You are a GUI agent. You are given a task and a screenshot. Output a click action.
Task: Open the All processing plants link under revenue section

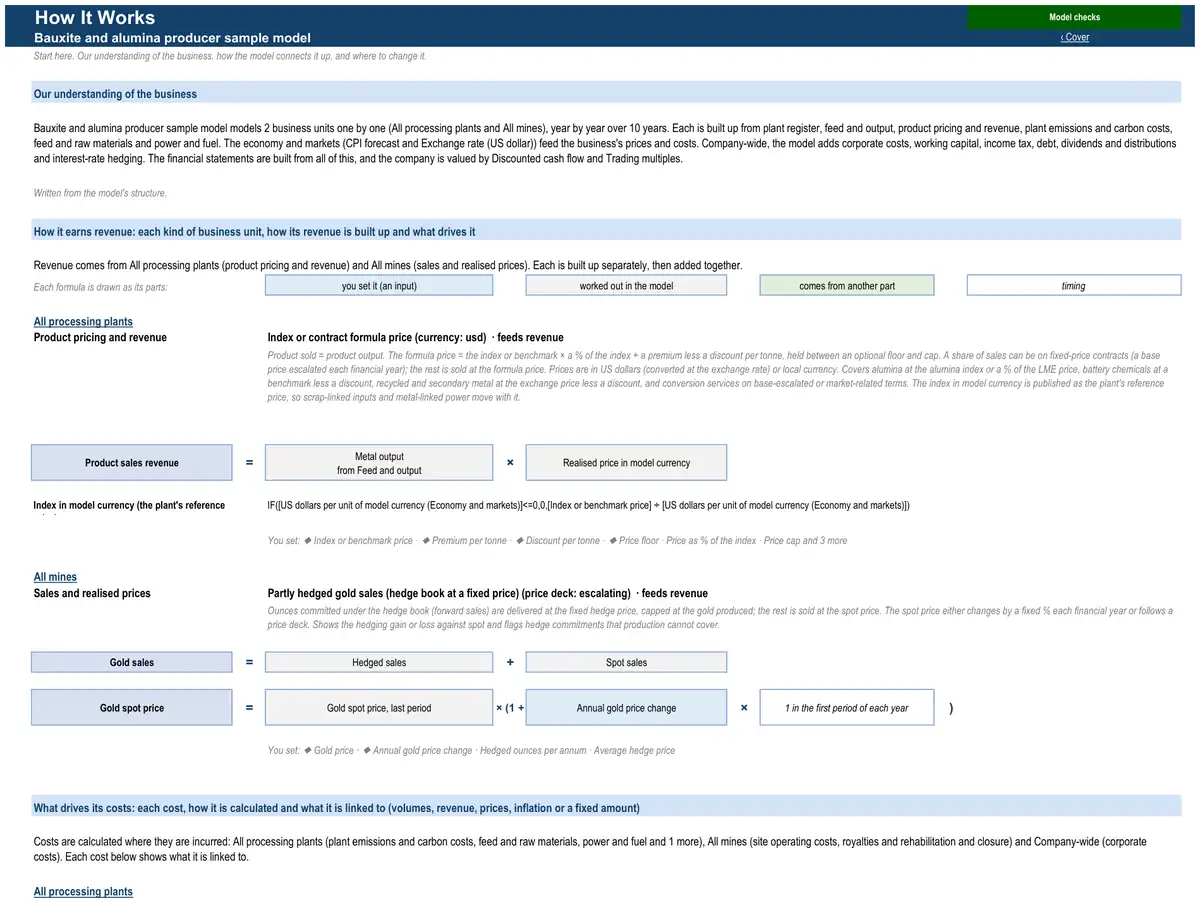(83, 322)
